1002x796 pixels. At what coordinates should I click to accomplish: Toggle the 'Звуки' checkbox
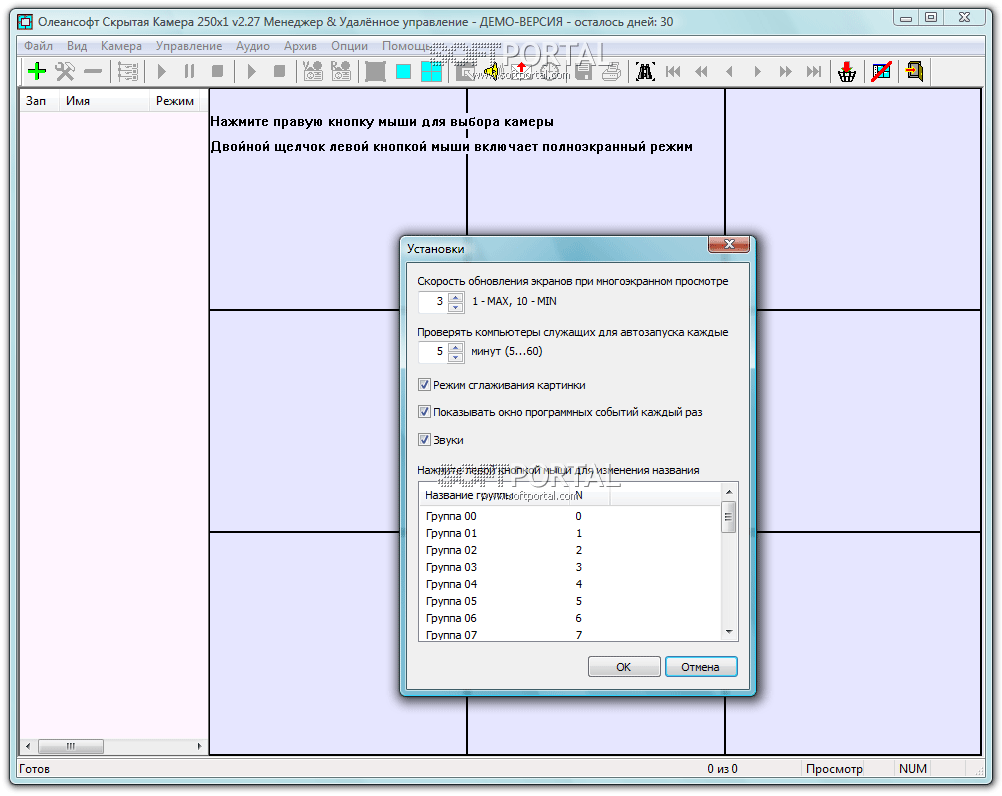pyautogui.click(x=424, y=440)
